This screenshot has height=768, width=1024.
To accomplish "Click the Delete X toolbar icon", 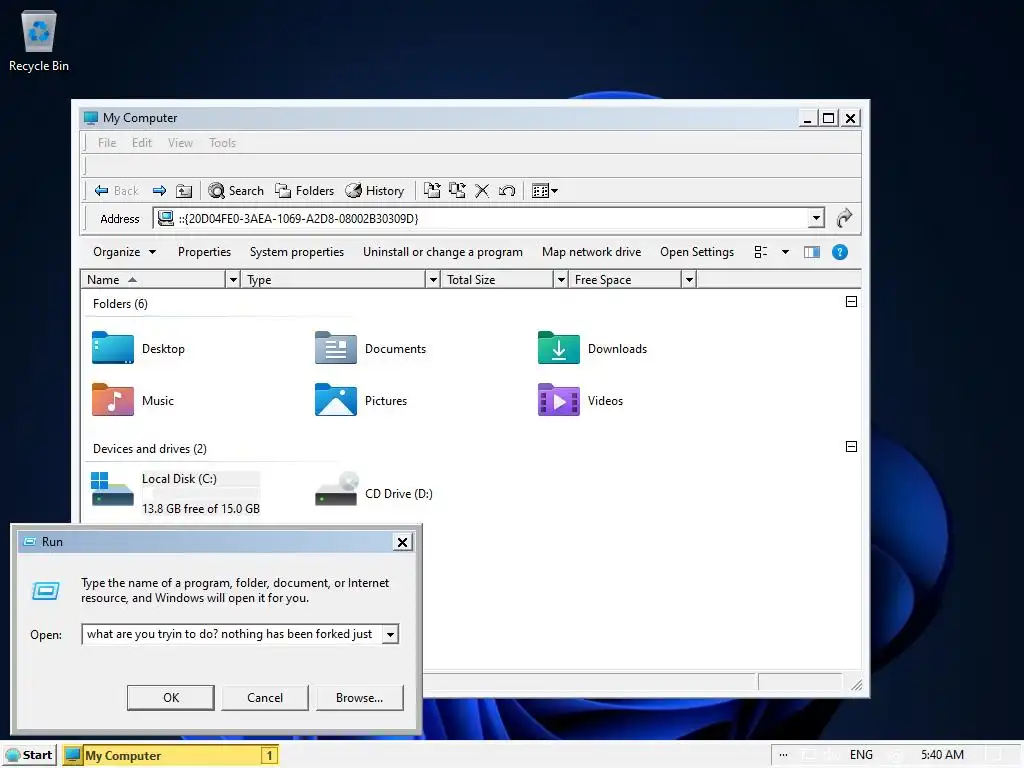I will point(482,191).
